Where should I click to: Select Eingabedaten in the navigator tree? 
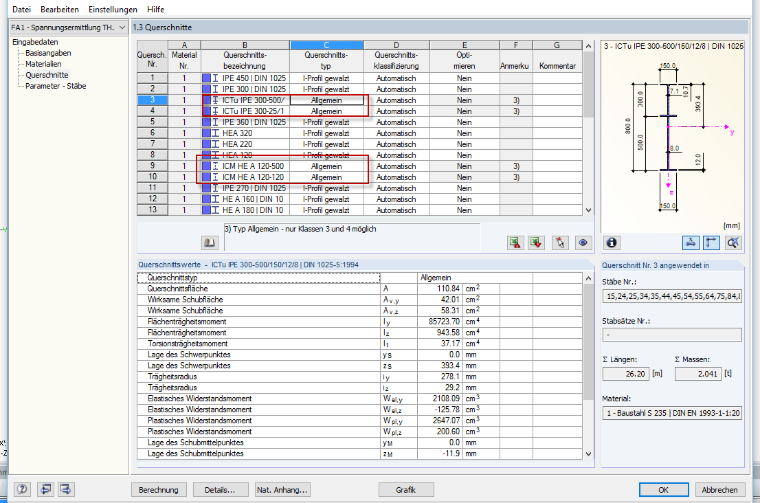tap(35, 42)
